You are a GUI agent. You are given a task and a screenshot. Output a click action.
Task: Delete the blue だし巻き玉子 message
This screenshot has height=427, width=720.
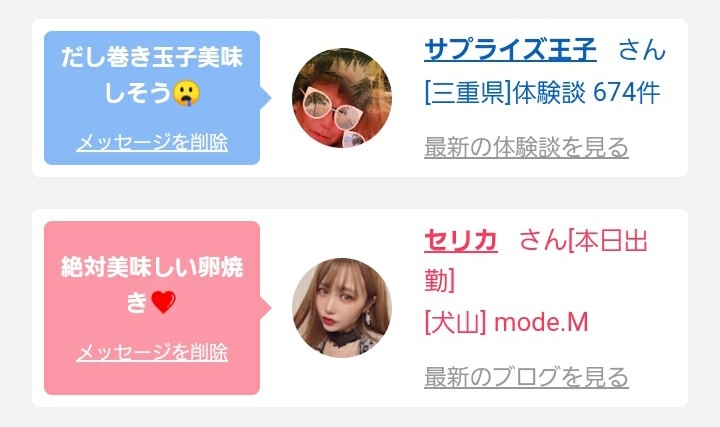152,142
